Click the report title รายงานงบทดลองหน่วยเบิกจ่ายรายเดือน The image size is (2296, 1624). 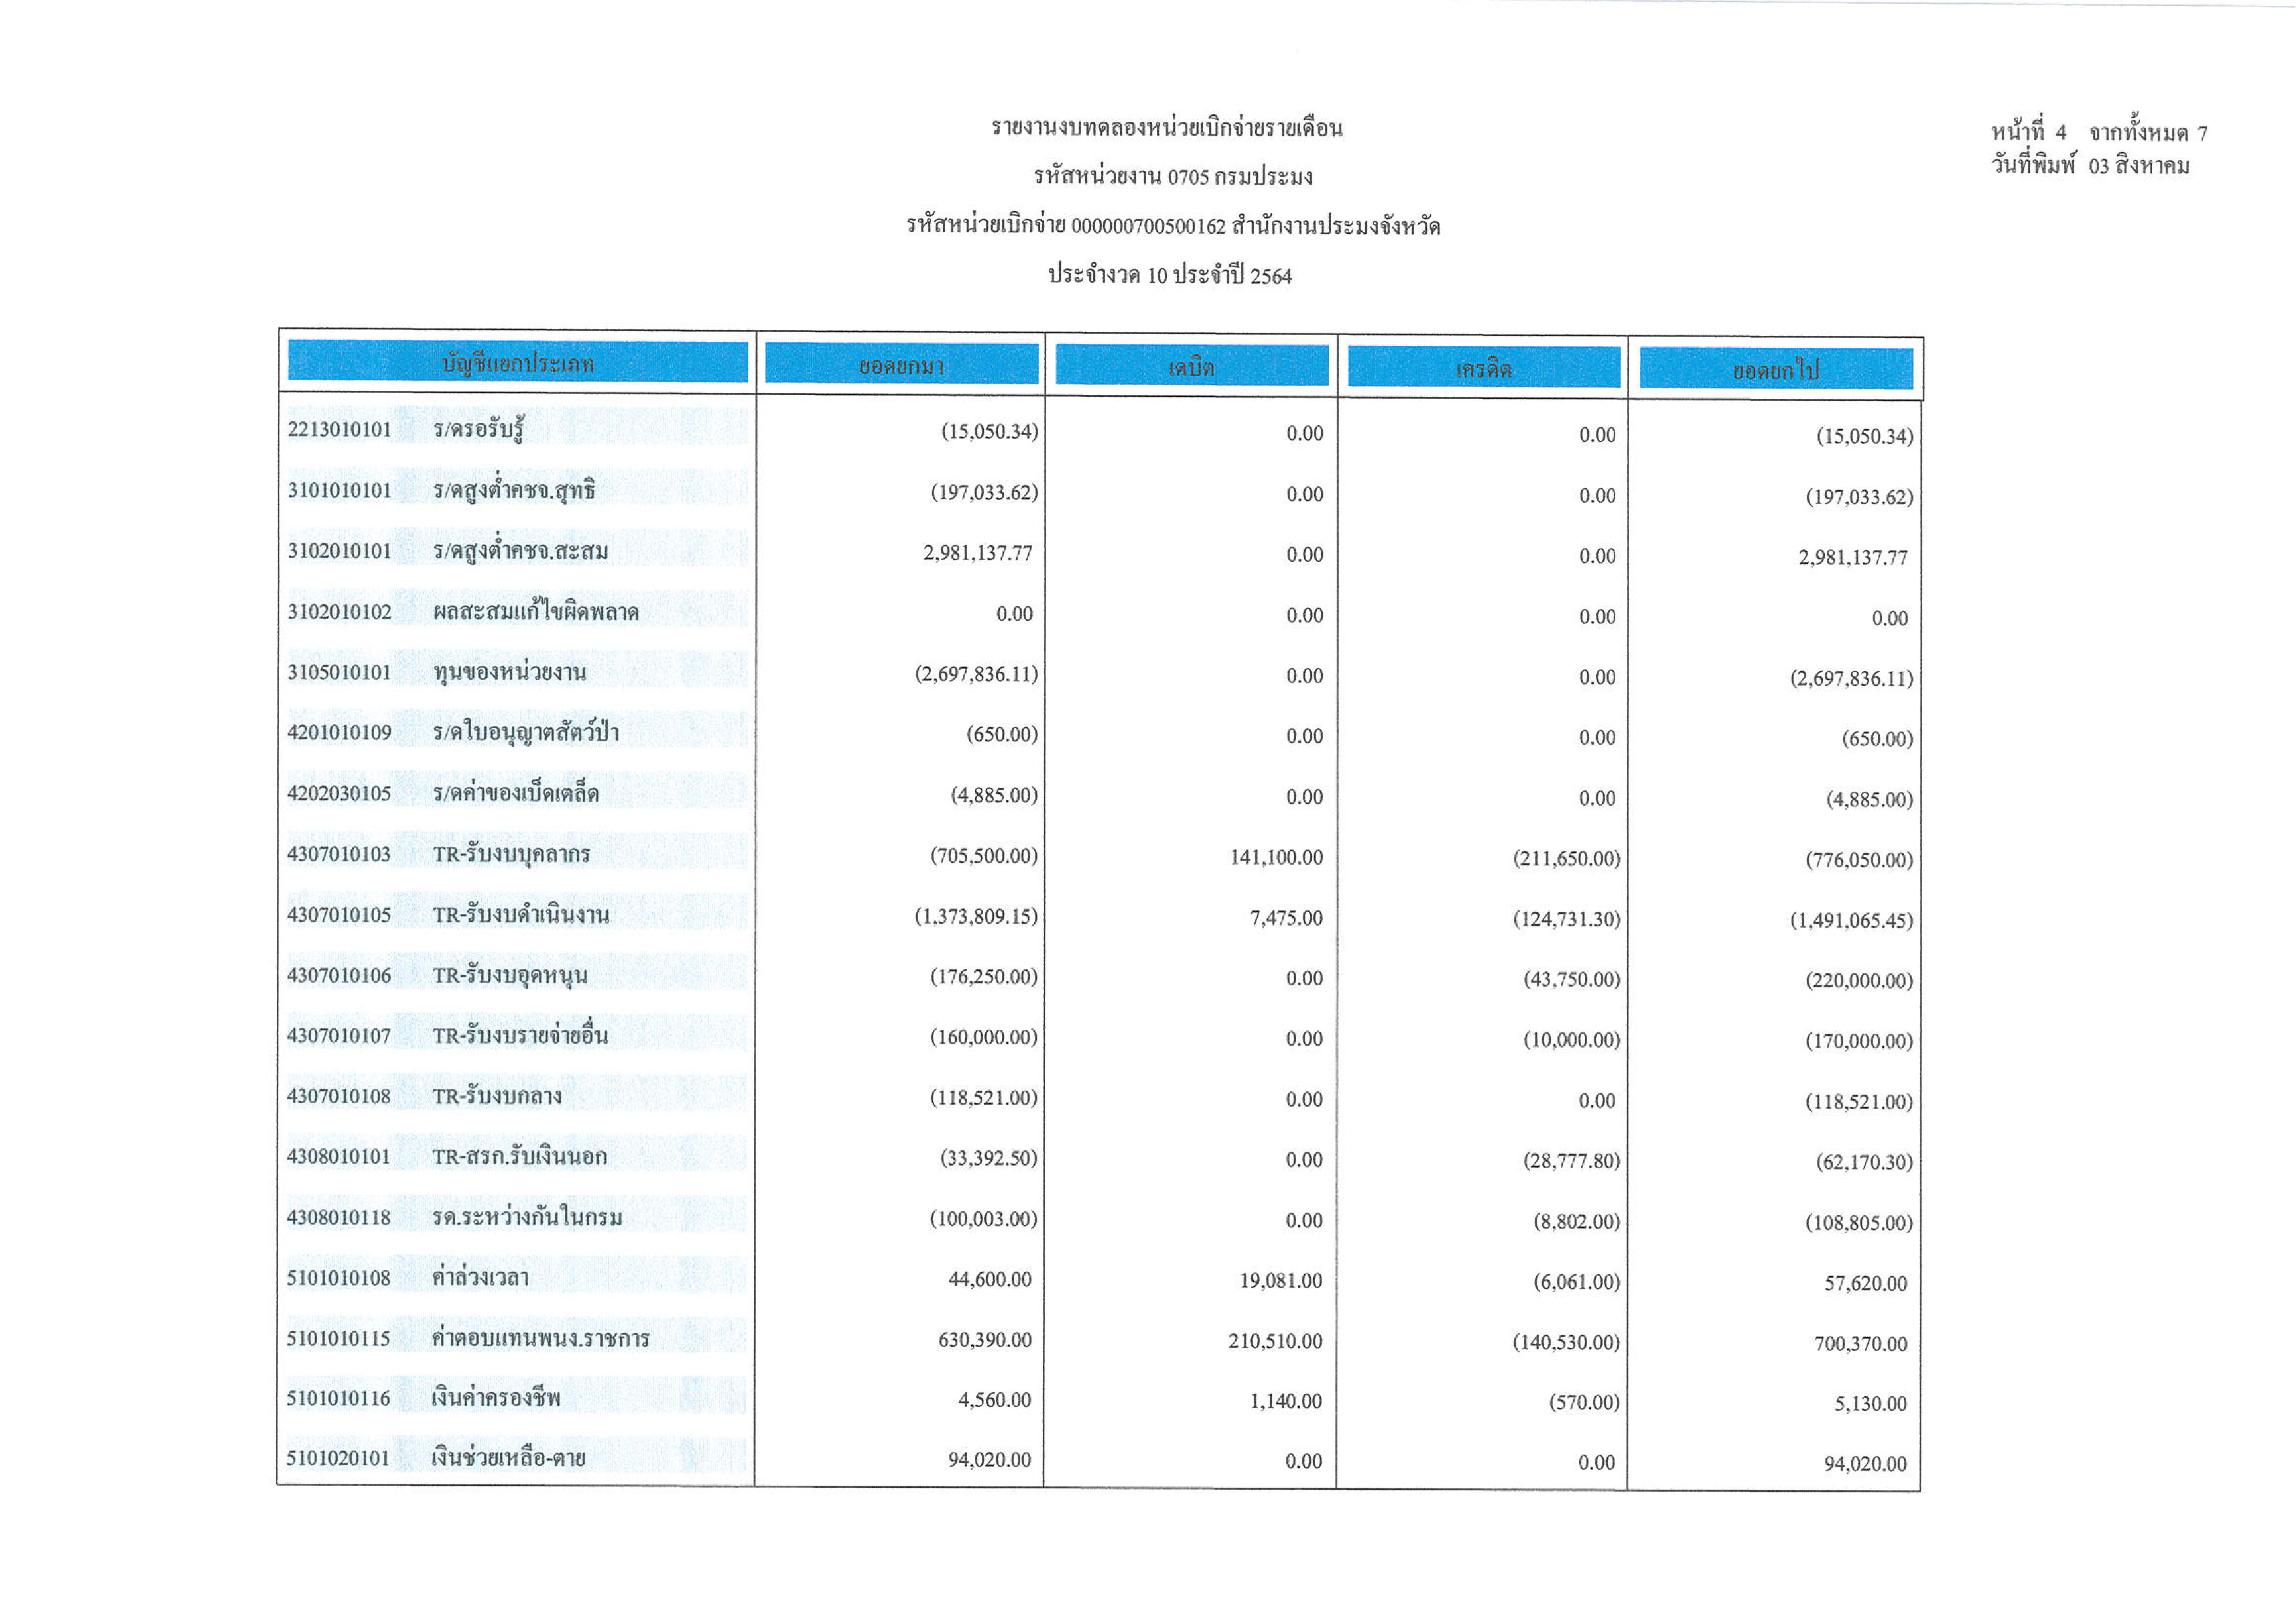click(x=1166, y=128)
